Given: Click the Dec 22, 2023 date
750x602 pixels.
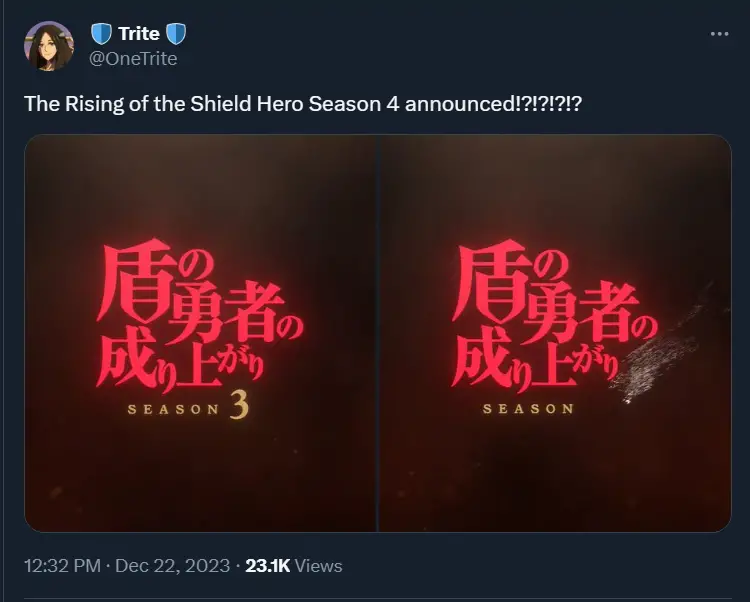Looking at the screenshot, I should click(x=173, y=566).
